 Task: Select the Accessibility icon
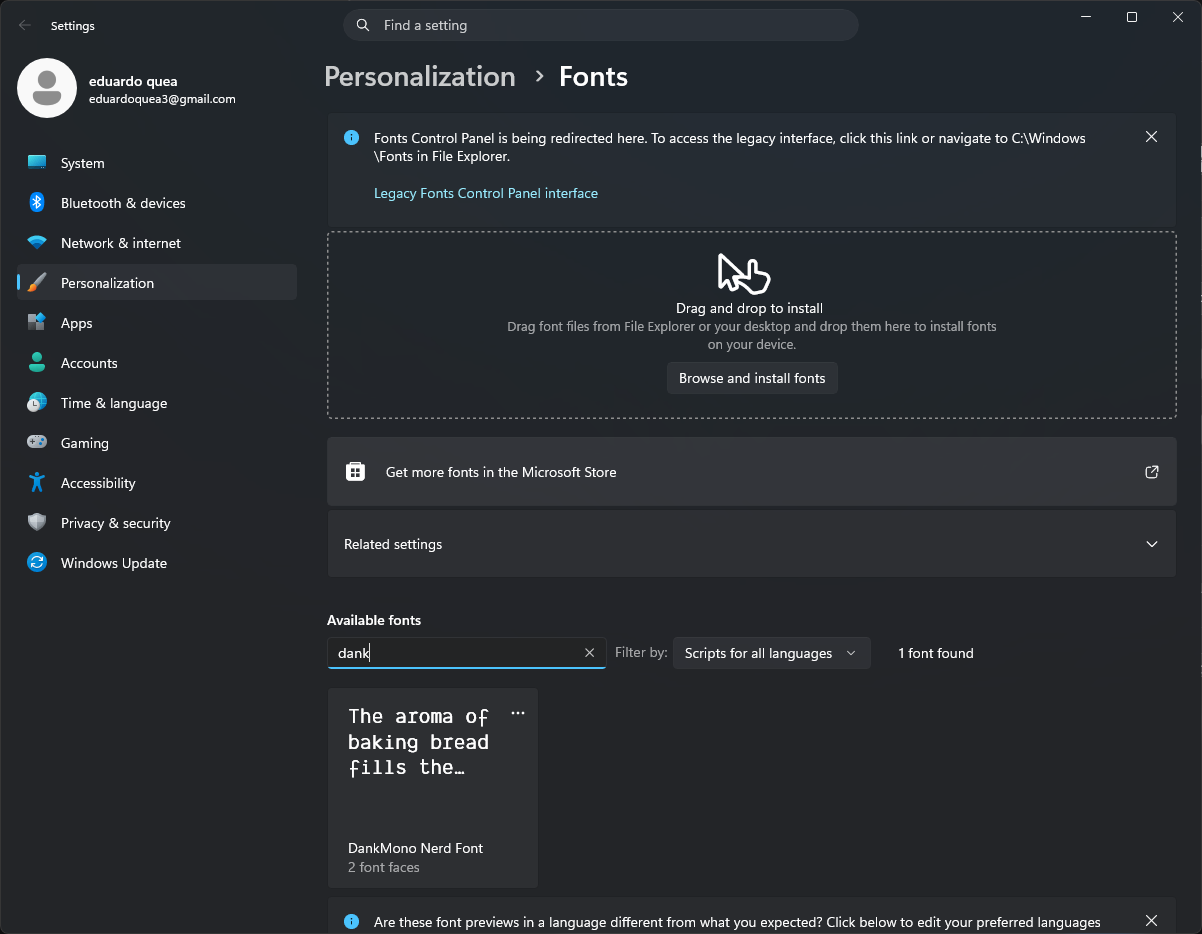pos(37,483)
